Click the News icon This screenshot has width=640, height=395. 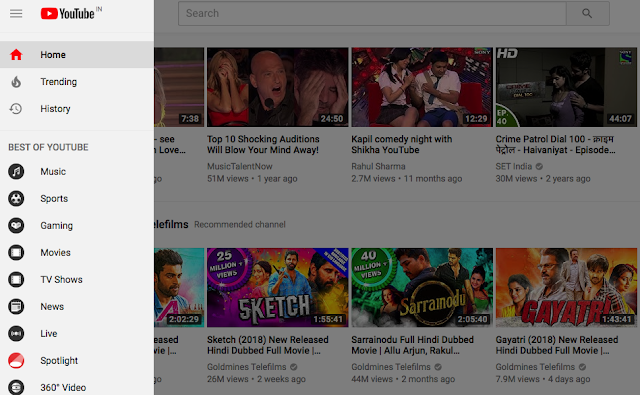point(16,306)
